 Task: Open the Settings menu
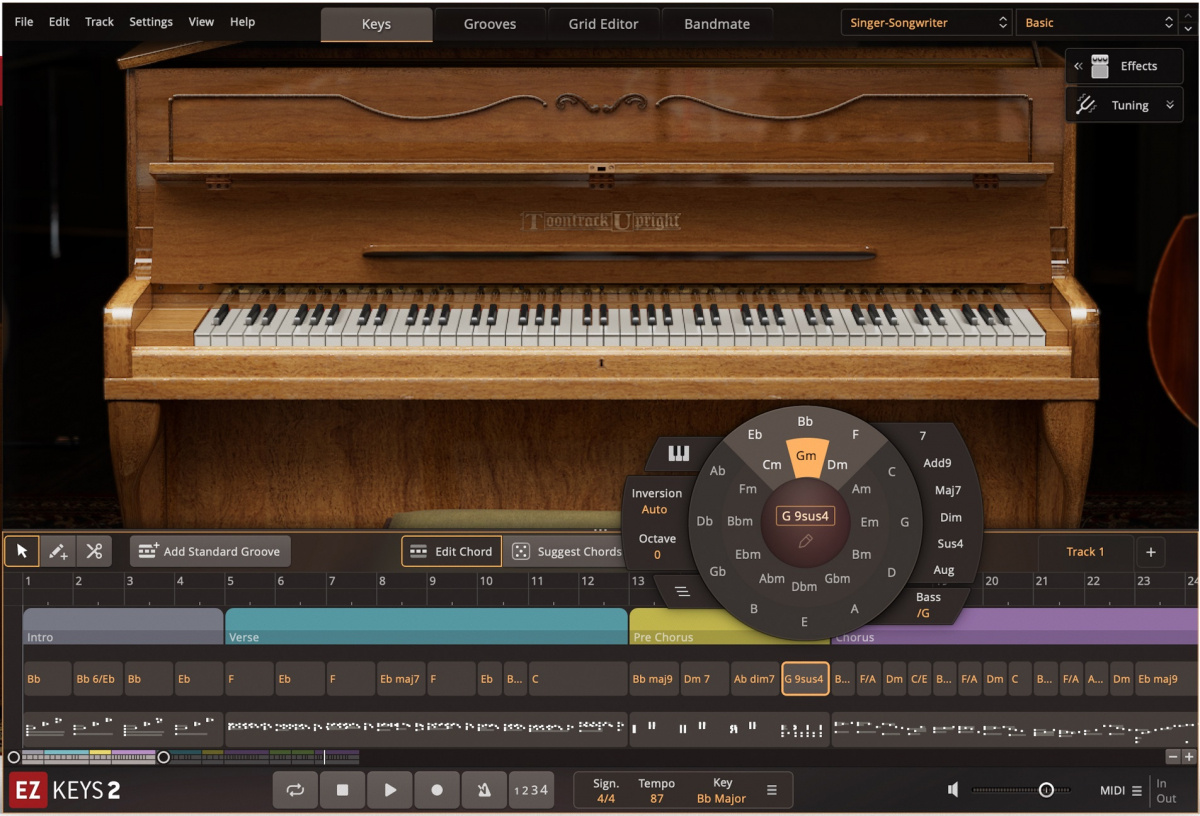150,21
